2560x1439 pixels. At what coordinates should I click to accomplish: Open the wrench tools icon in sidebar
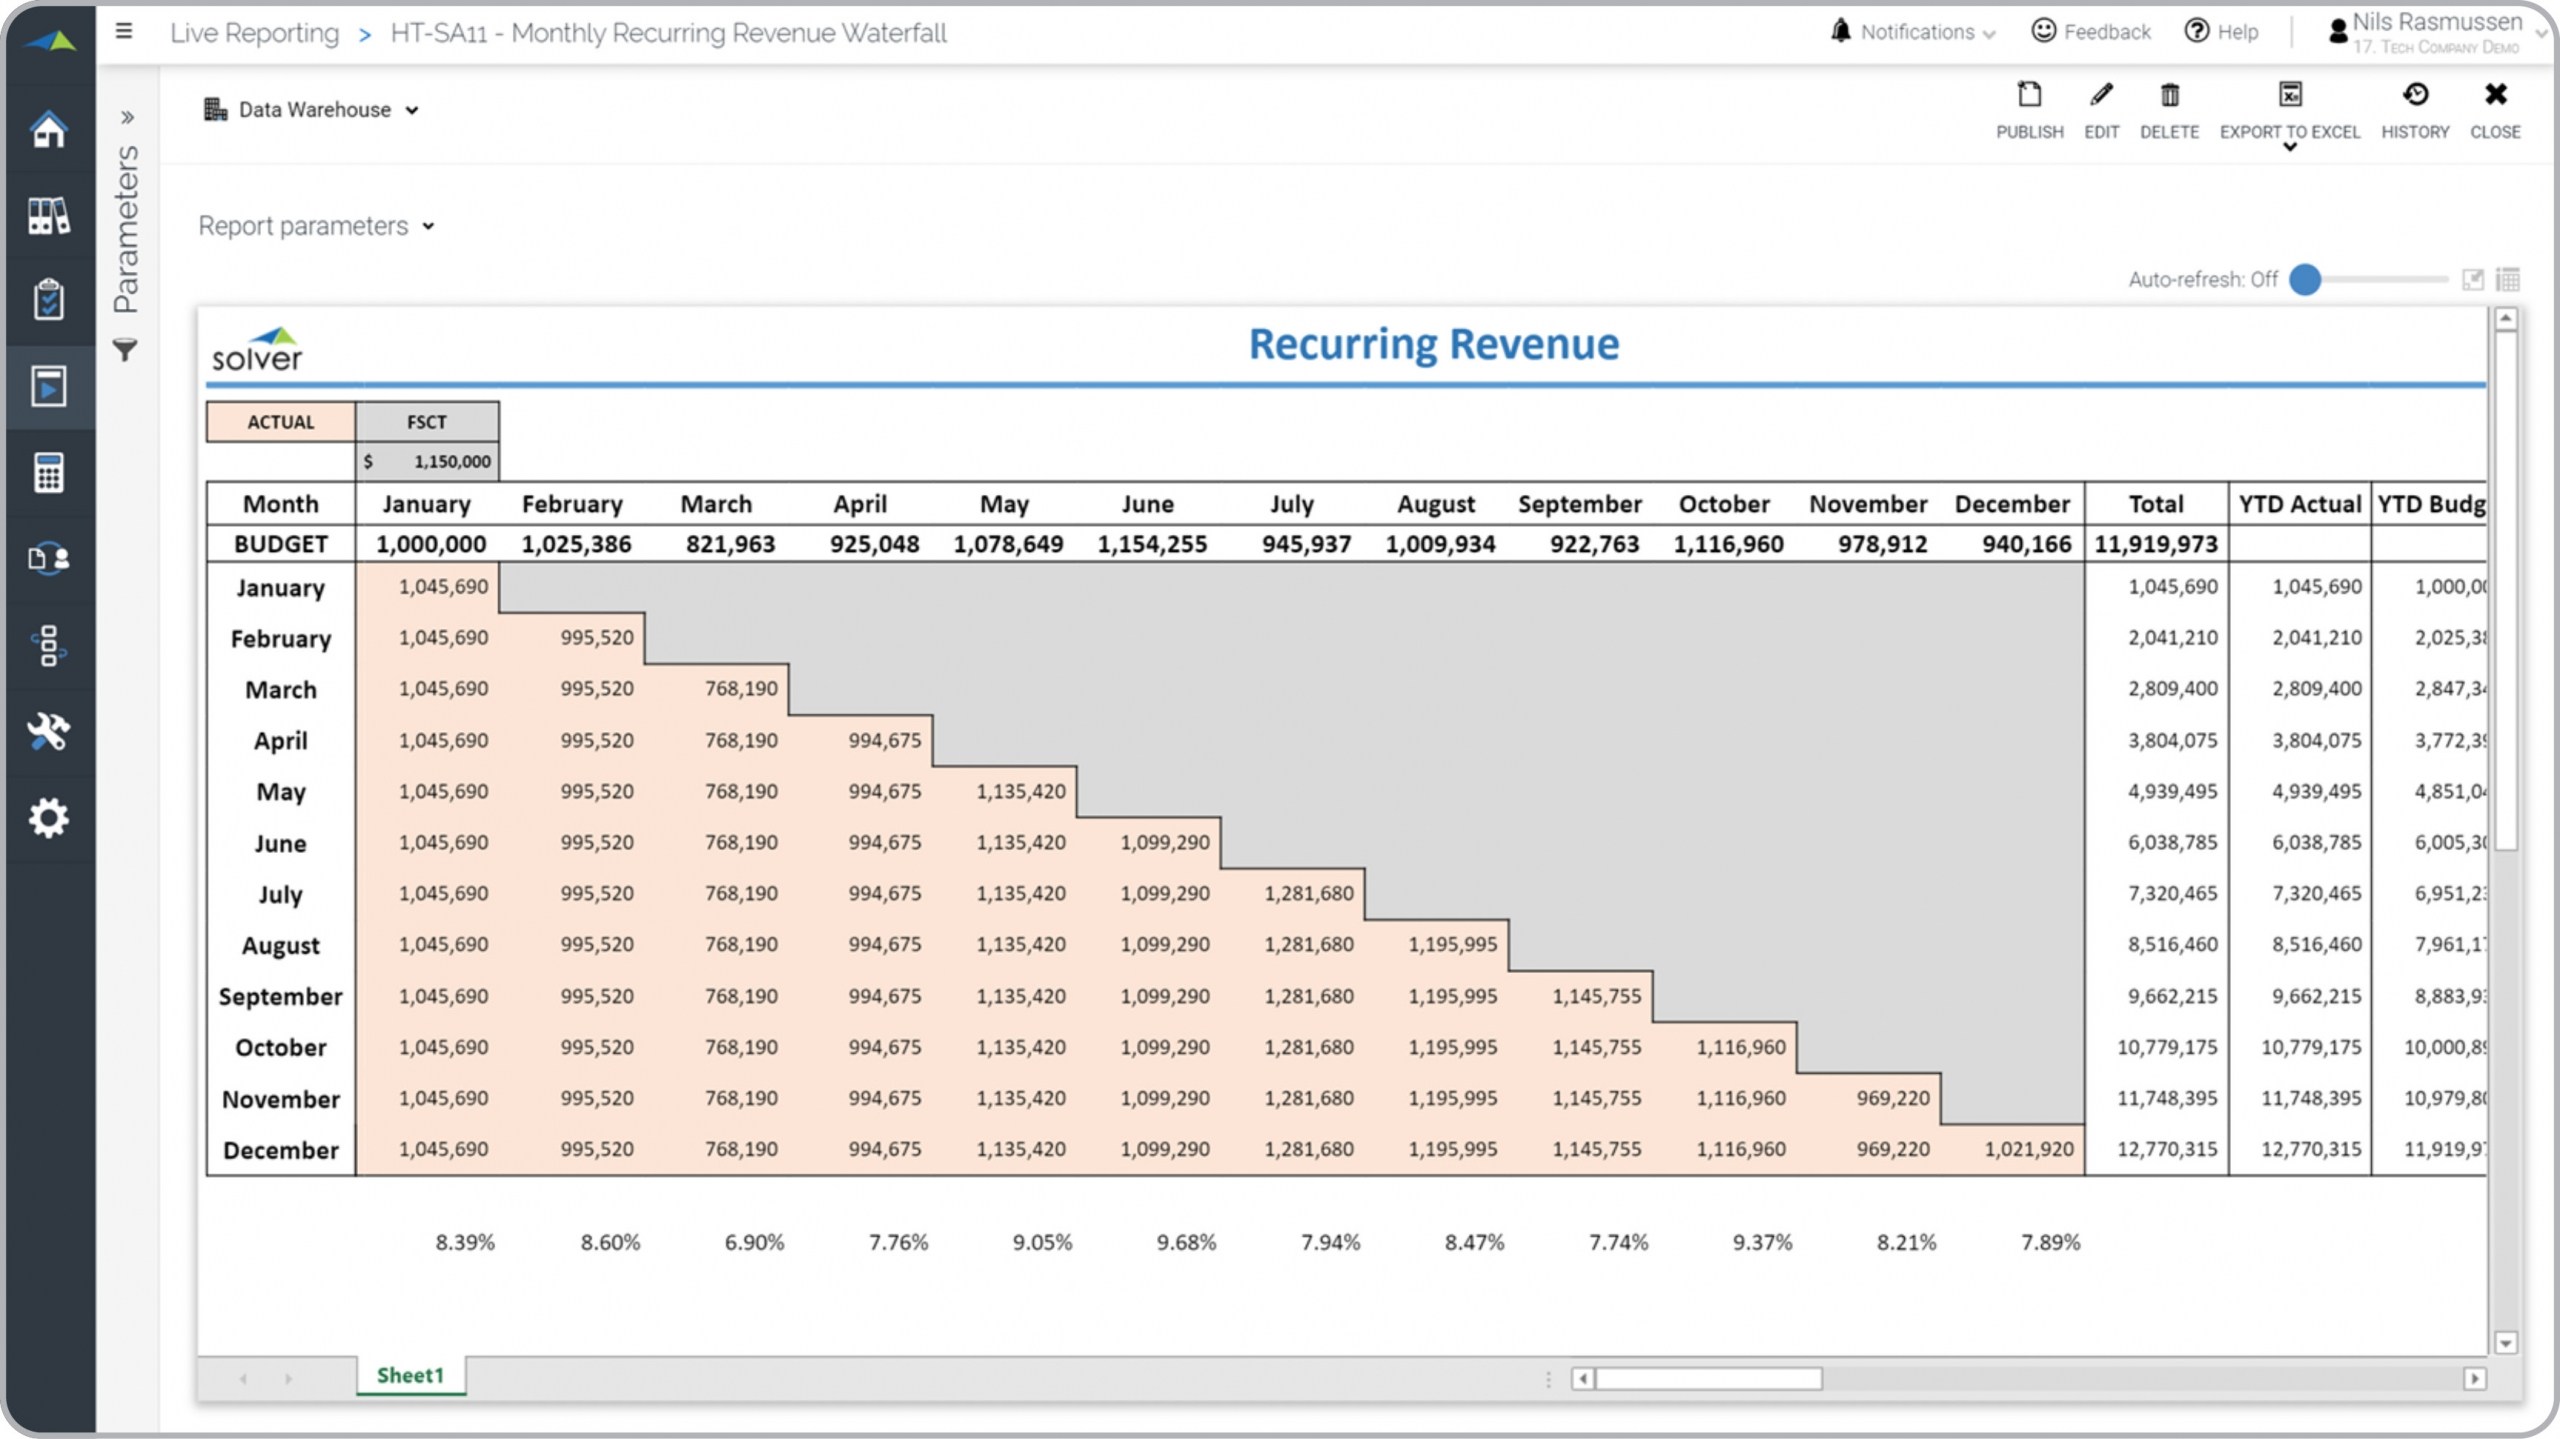[48, 731]
